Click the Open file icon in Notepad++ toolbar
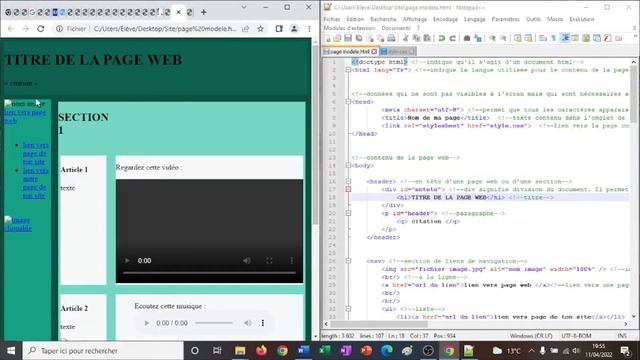Image resolution: width=640 pixels, height=360 pixels. [337, 38]
